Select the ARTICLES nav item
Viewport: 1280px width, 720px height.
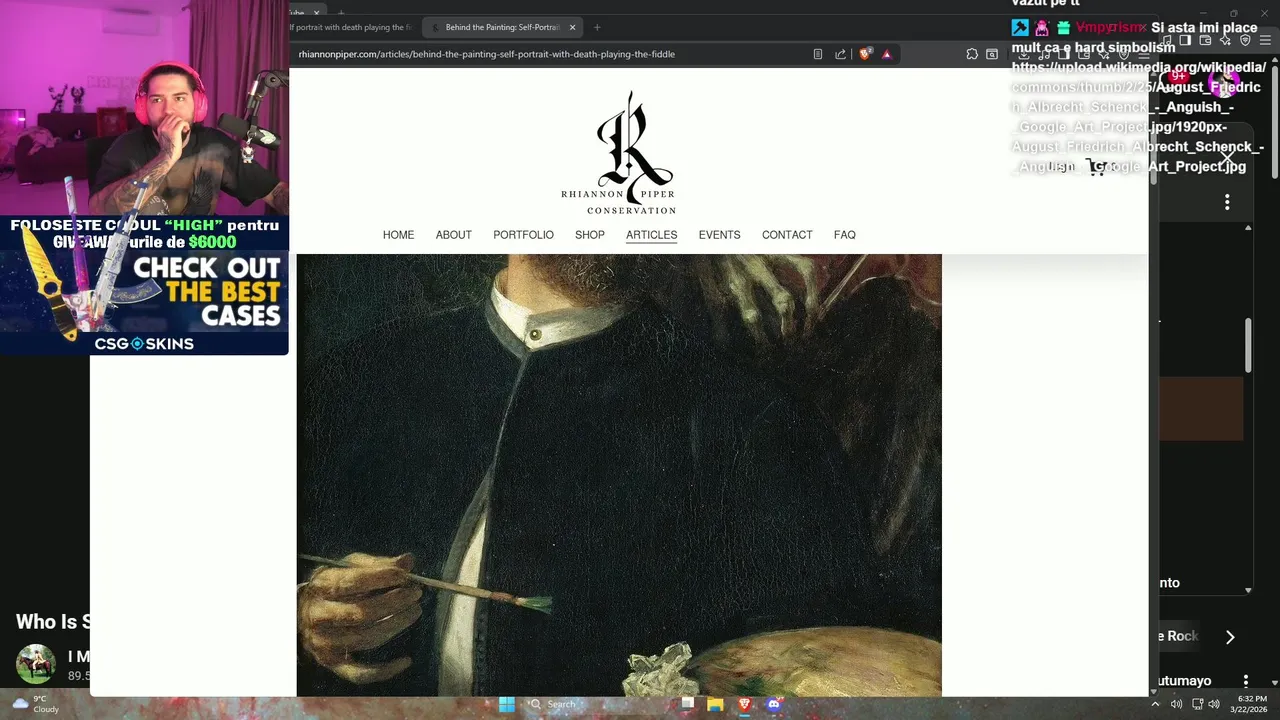(651, 235)
